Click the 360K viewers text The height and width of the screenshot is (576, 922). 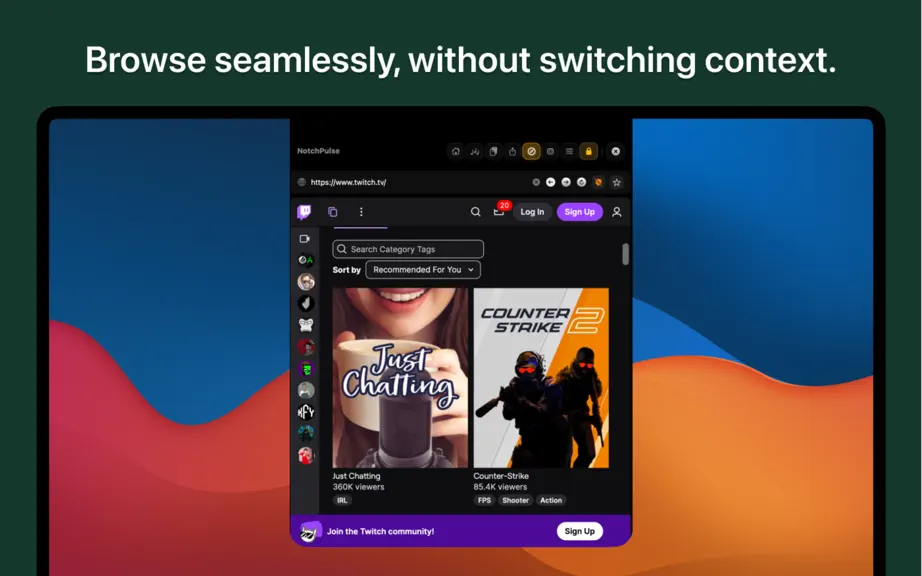pos(359,487)
